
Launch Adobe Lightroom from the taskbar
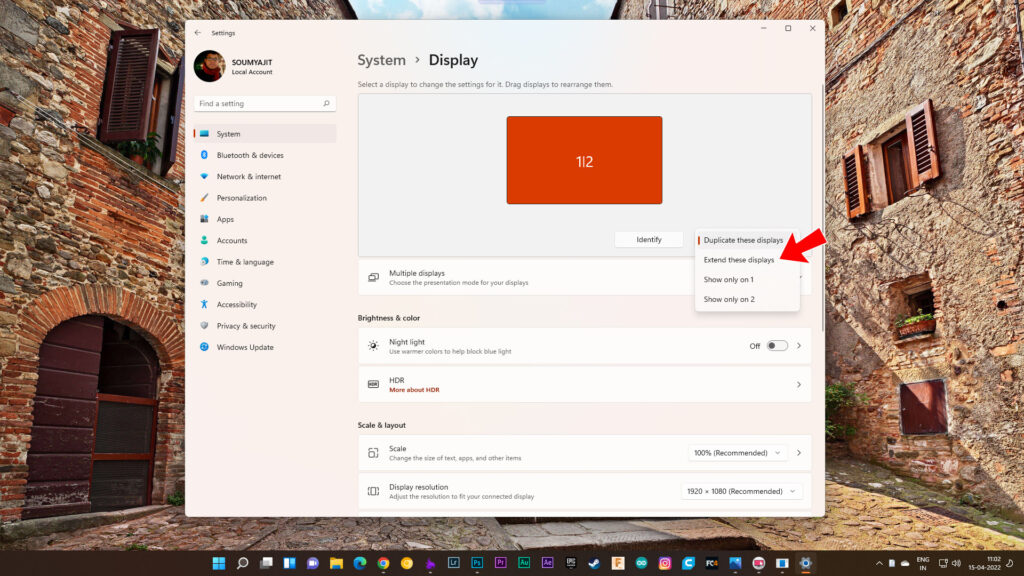pos(454,563)
